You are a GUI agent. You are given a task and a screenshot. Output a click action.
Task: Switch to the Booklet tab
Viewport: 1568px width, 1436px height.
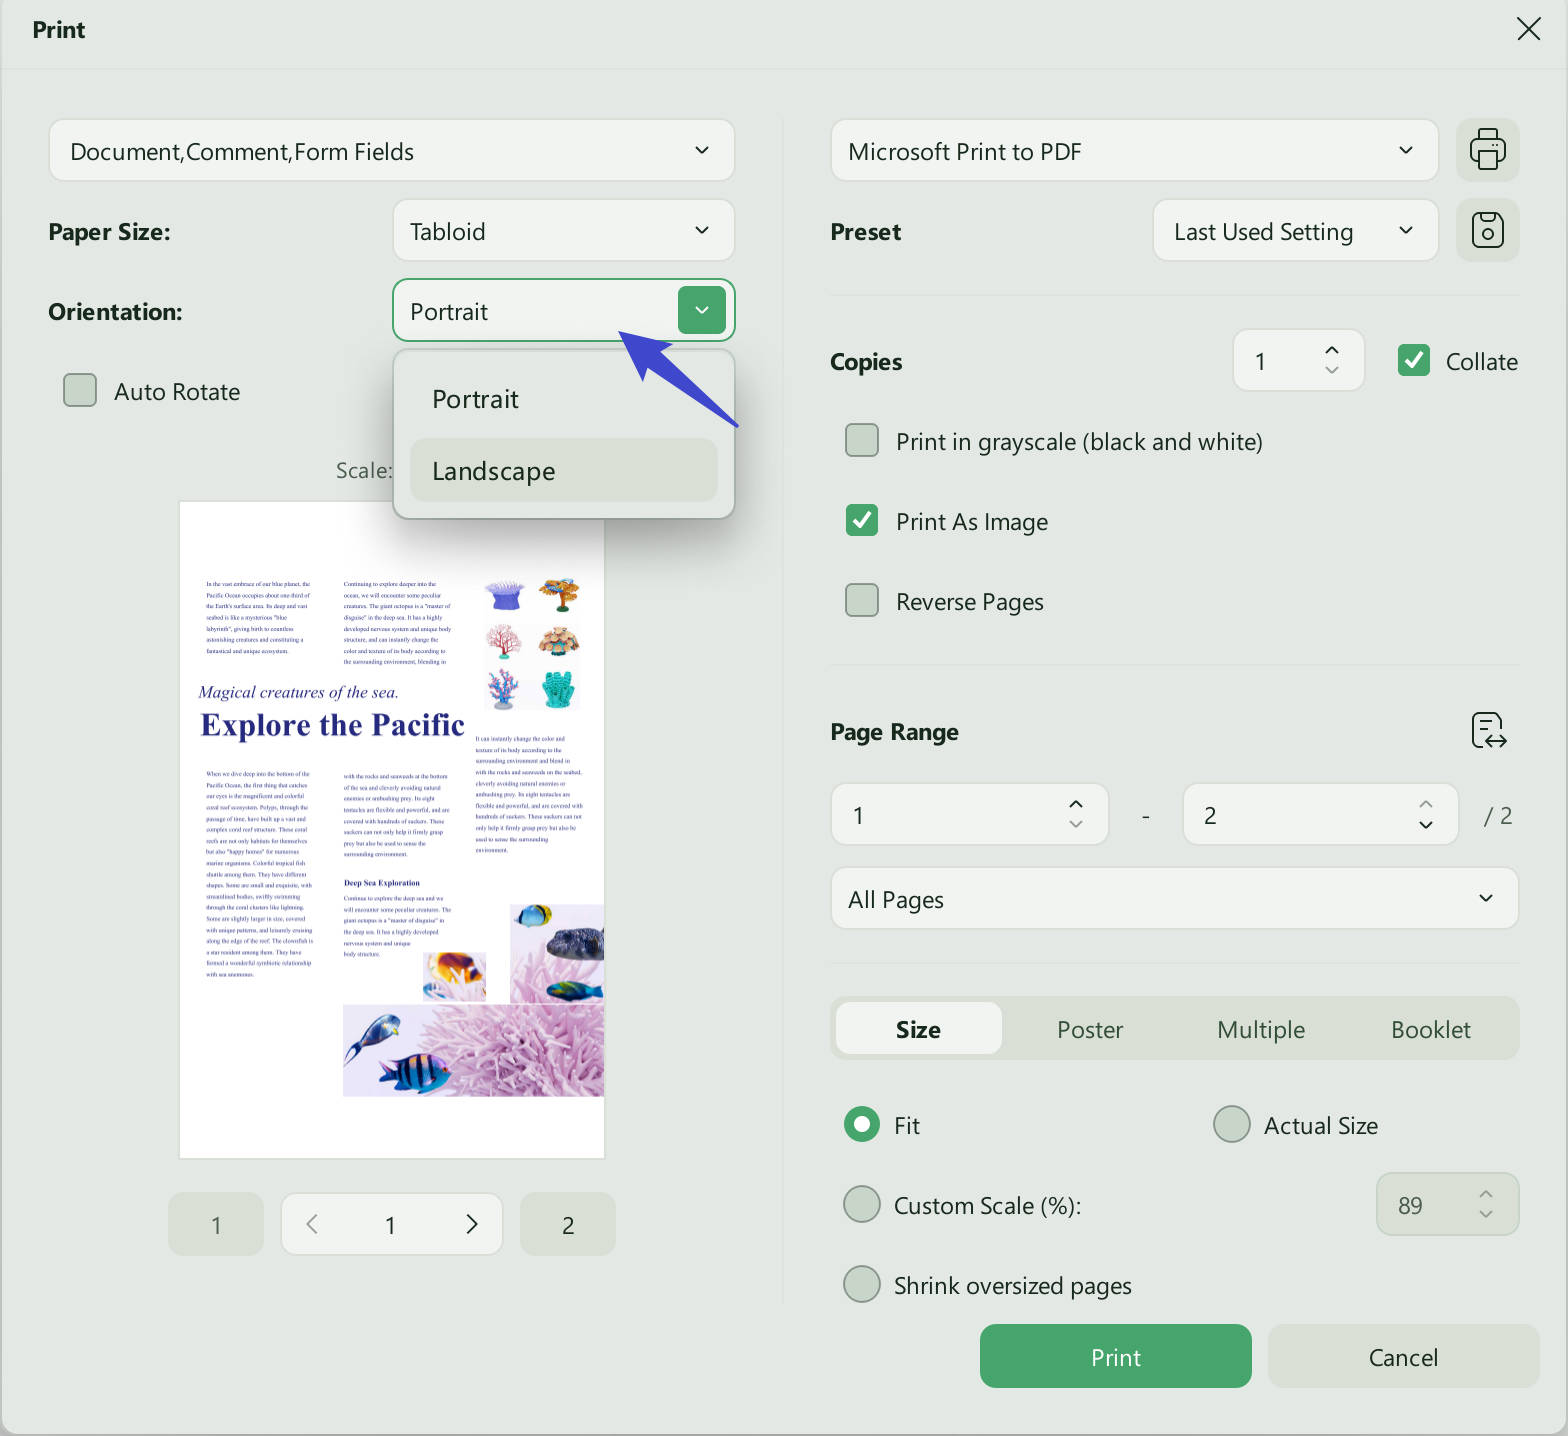(1431, 1028)
